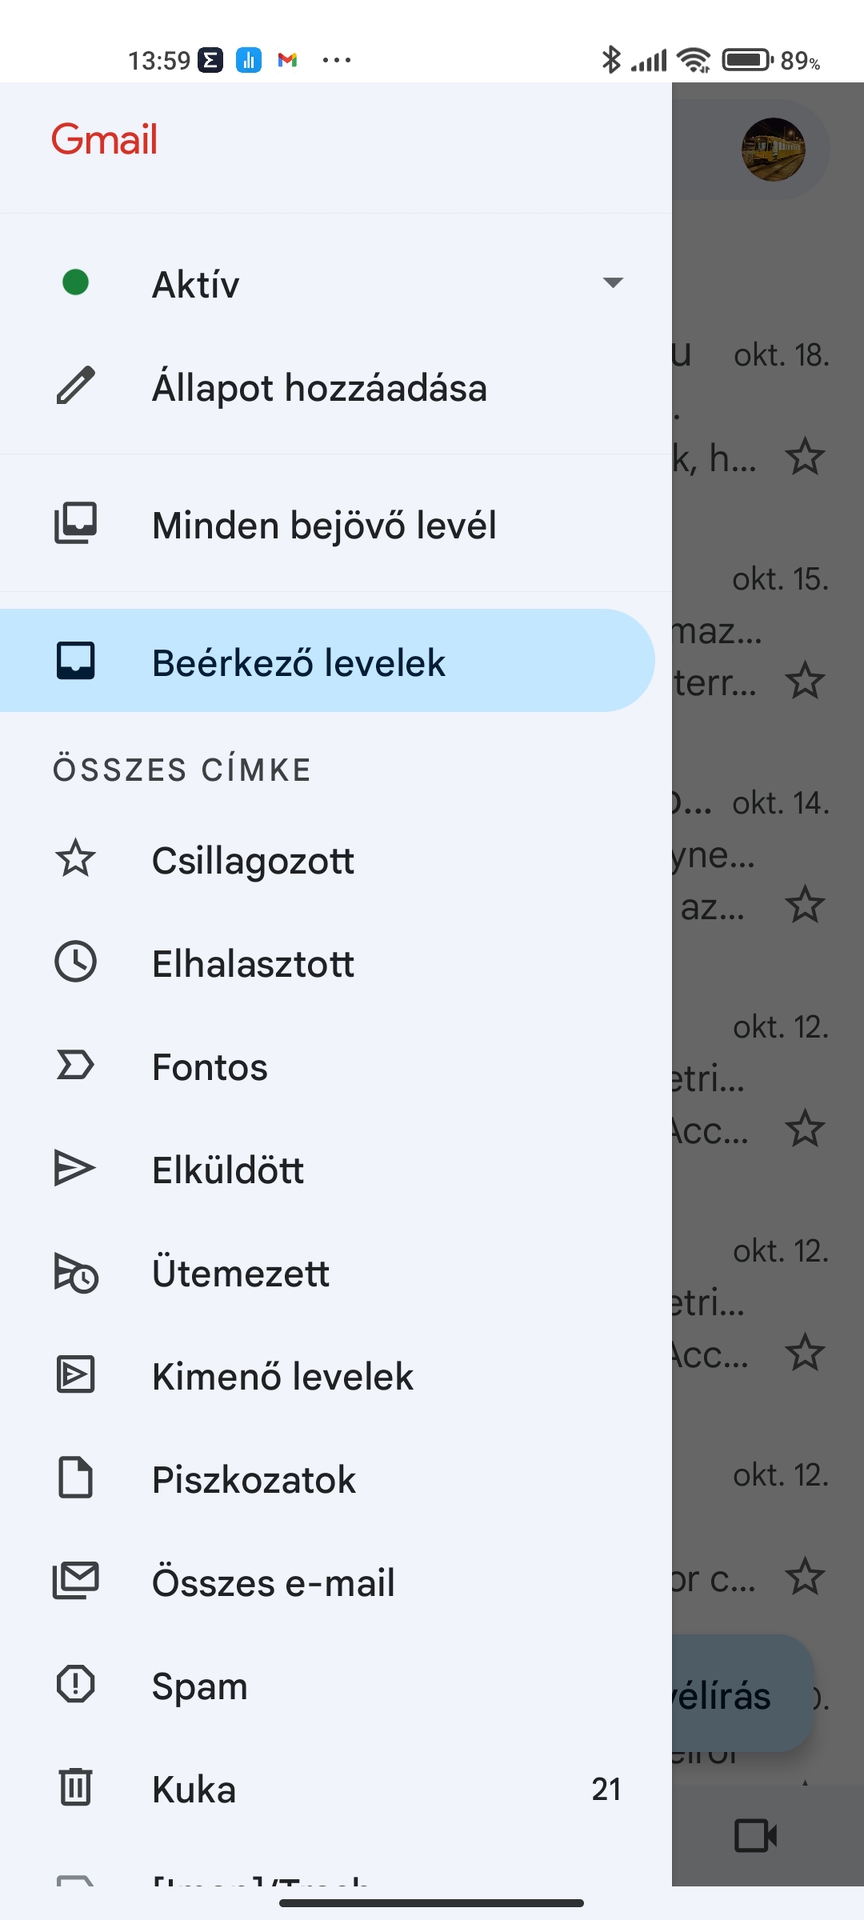Screen dimensions: 864x1920
Task: Tap the Kuka trash can icon
Action: (75, 1787)
